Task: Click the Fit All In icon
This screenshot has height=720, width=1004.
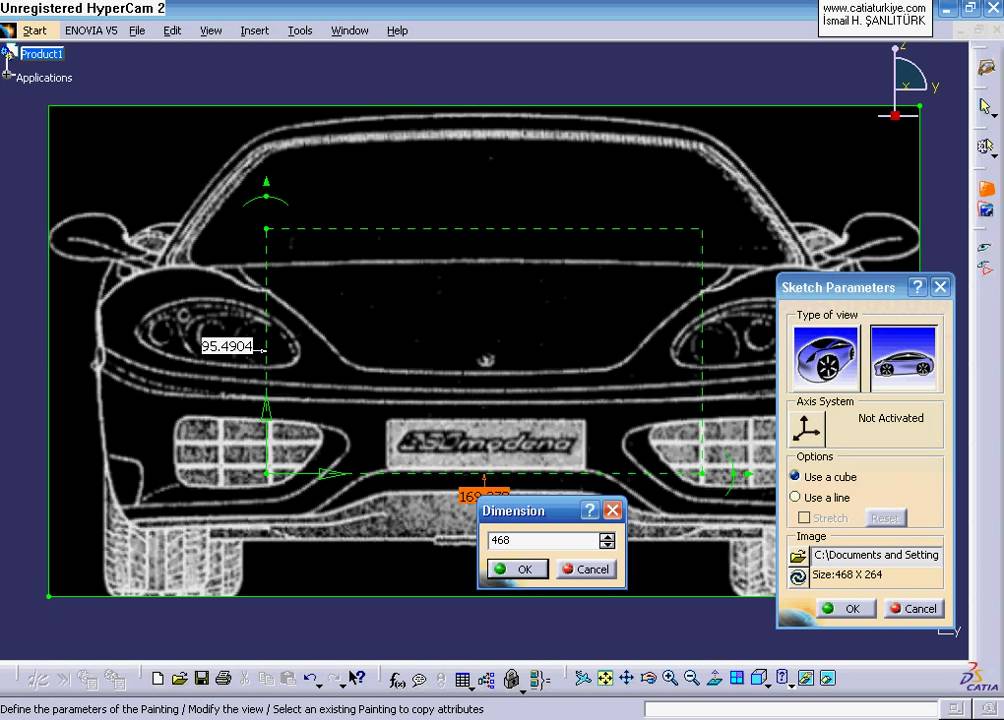Action: tap(604, 678)
